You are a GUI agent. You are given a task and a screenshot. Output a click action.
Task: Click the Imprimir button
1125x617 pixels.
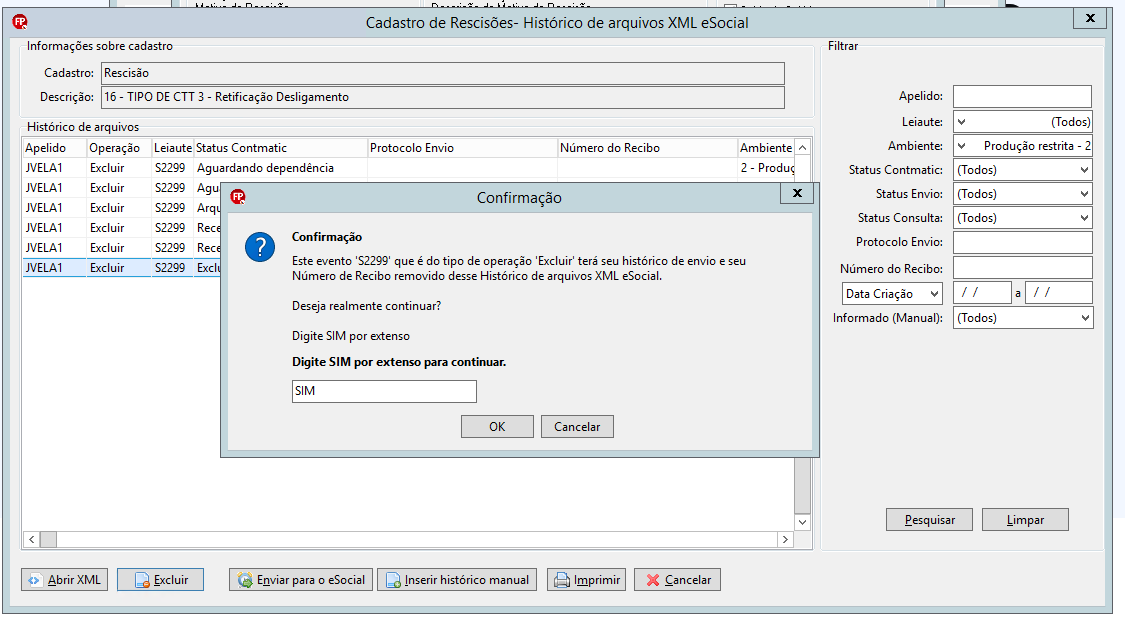point(586,580)
